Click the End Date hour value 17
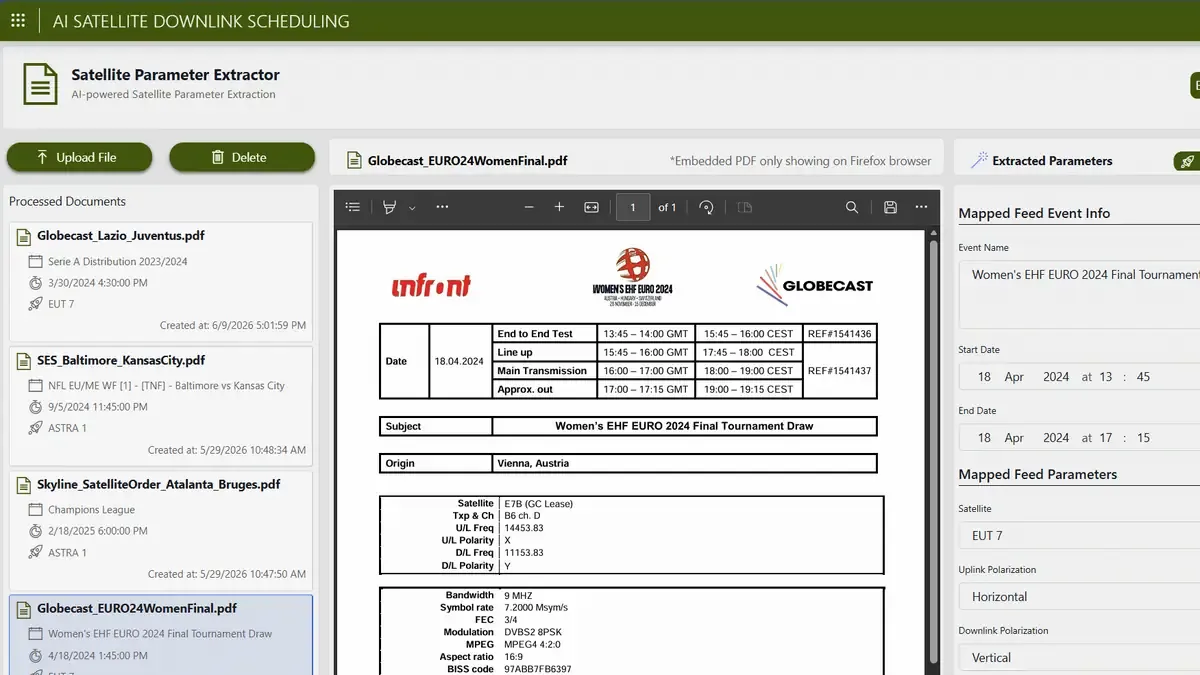Screen dimensions: 1200x675 (1104, 438)
